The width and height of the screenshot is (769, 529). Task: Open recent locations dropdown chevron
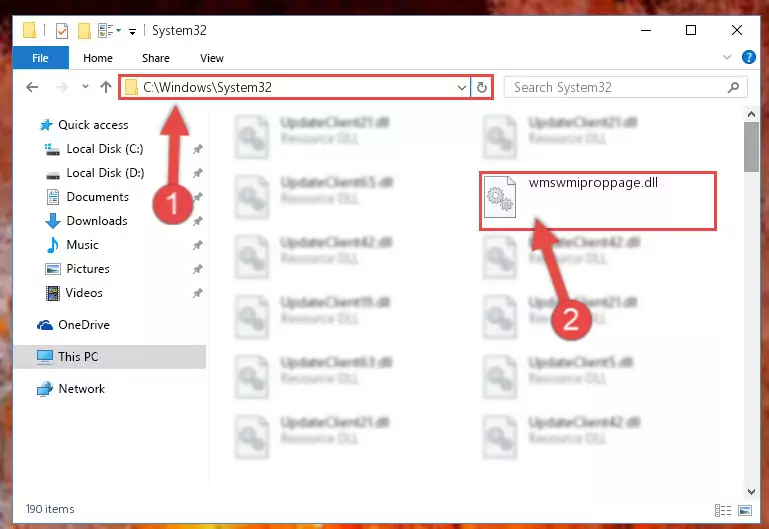tap(85, 87)
